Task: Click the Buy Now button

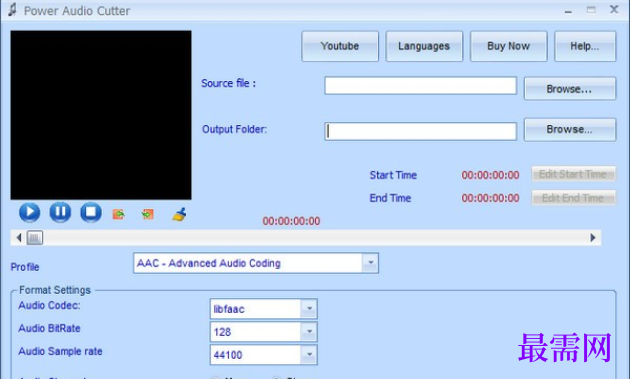Action: pyautogui.click(x=509, y=46)
